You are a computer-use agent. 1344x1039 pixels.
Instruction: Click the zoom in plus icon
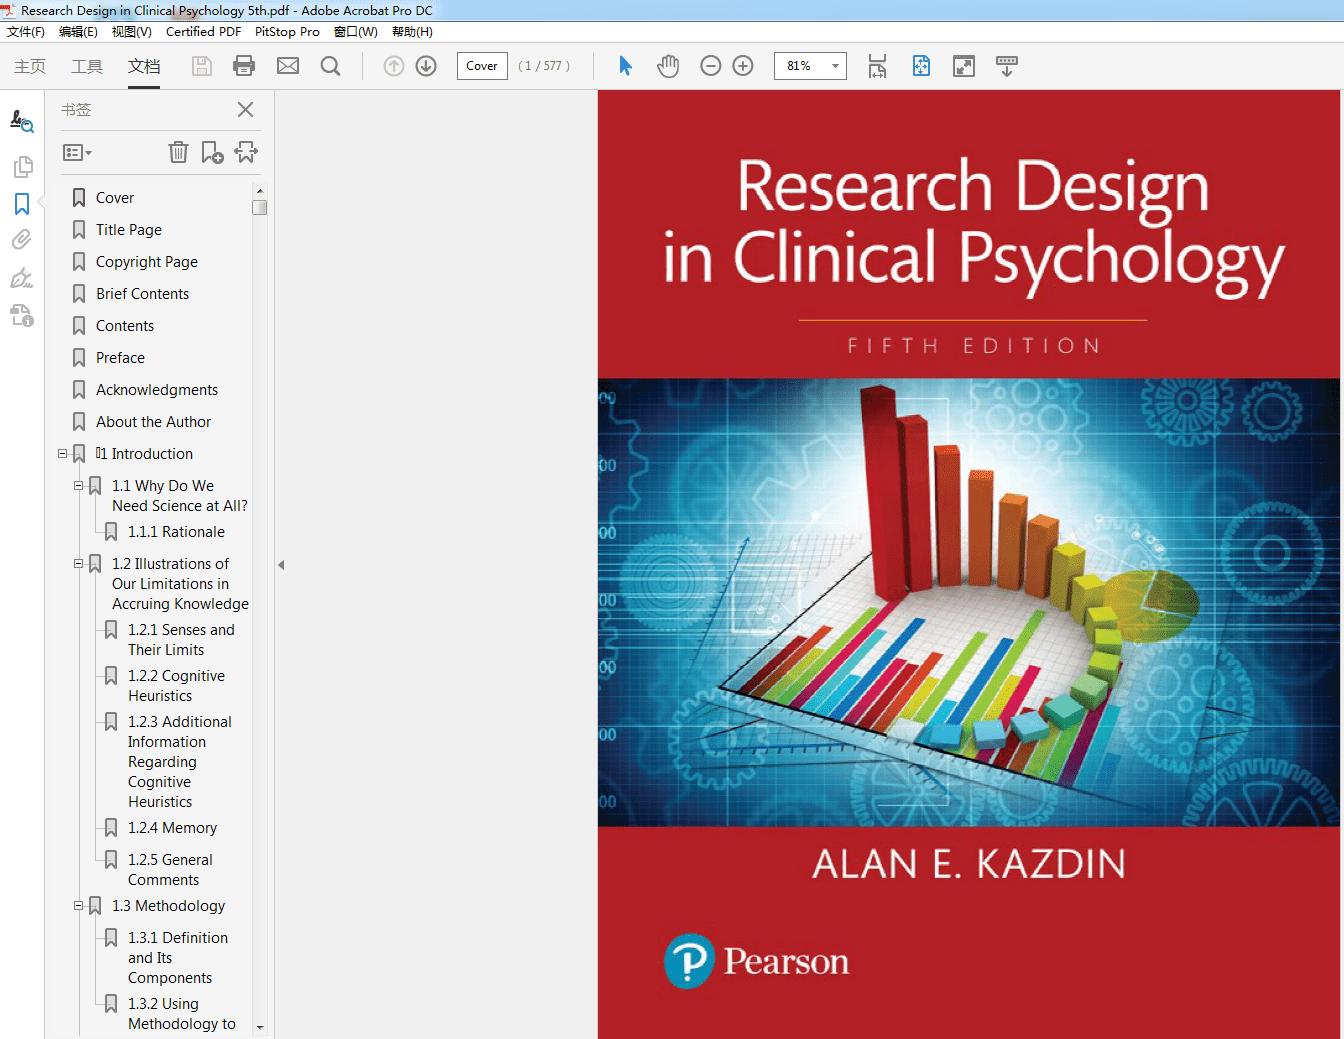point(743,66)
